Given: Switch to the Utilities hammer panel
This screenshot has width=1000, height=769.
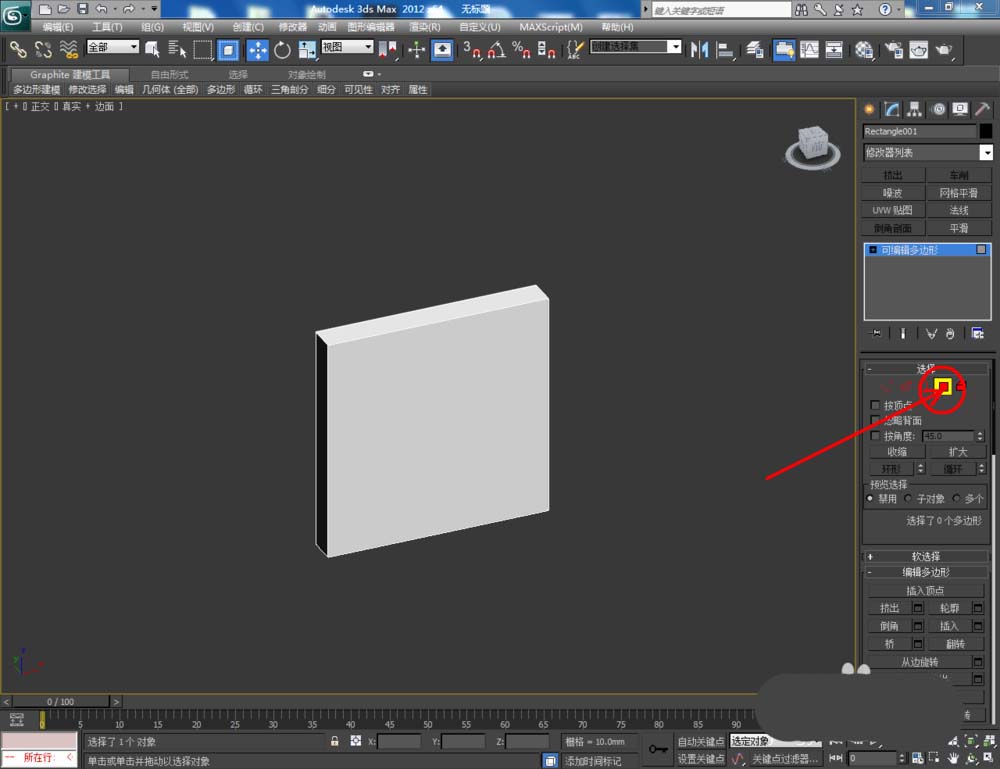Looking at the screenshot, I should [982, 109].
